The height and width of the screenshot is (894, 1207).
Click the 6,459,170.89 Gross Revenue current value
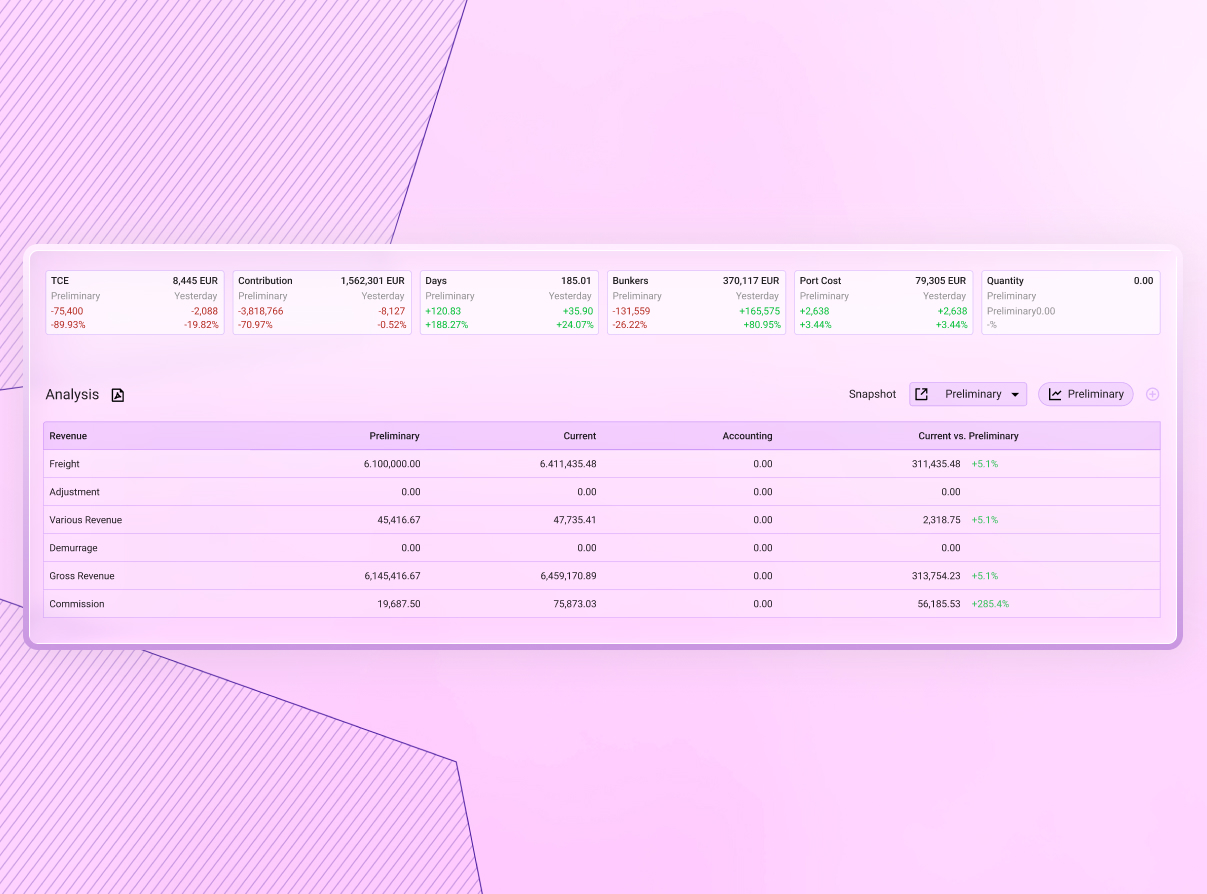point(568,576)
